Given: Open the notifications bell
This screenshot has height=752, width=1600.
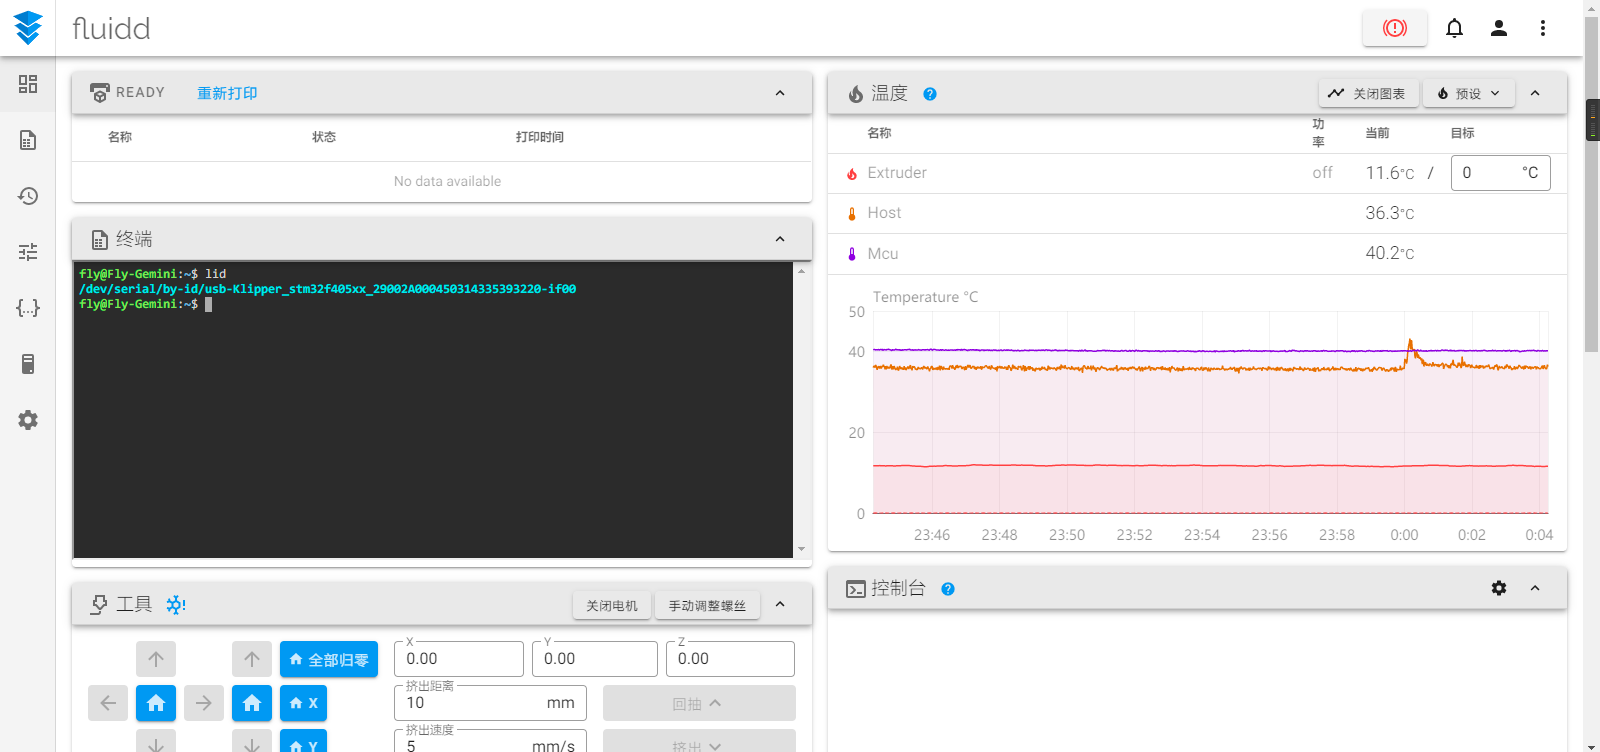Looking at the screenshot, I should (1455, 28).
